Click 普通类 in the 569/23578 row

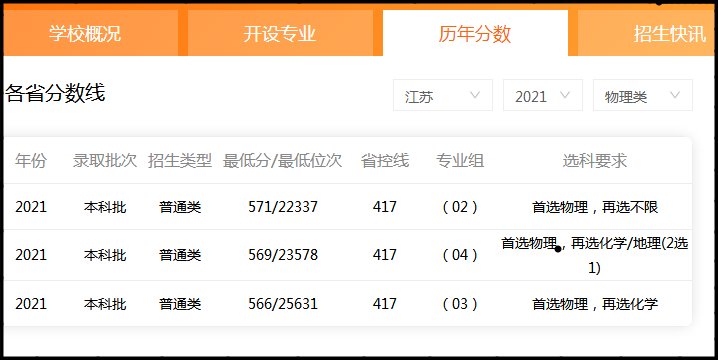(180, 255)
